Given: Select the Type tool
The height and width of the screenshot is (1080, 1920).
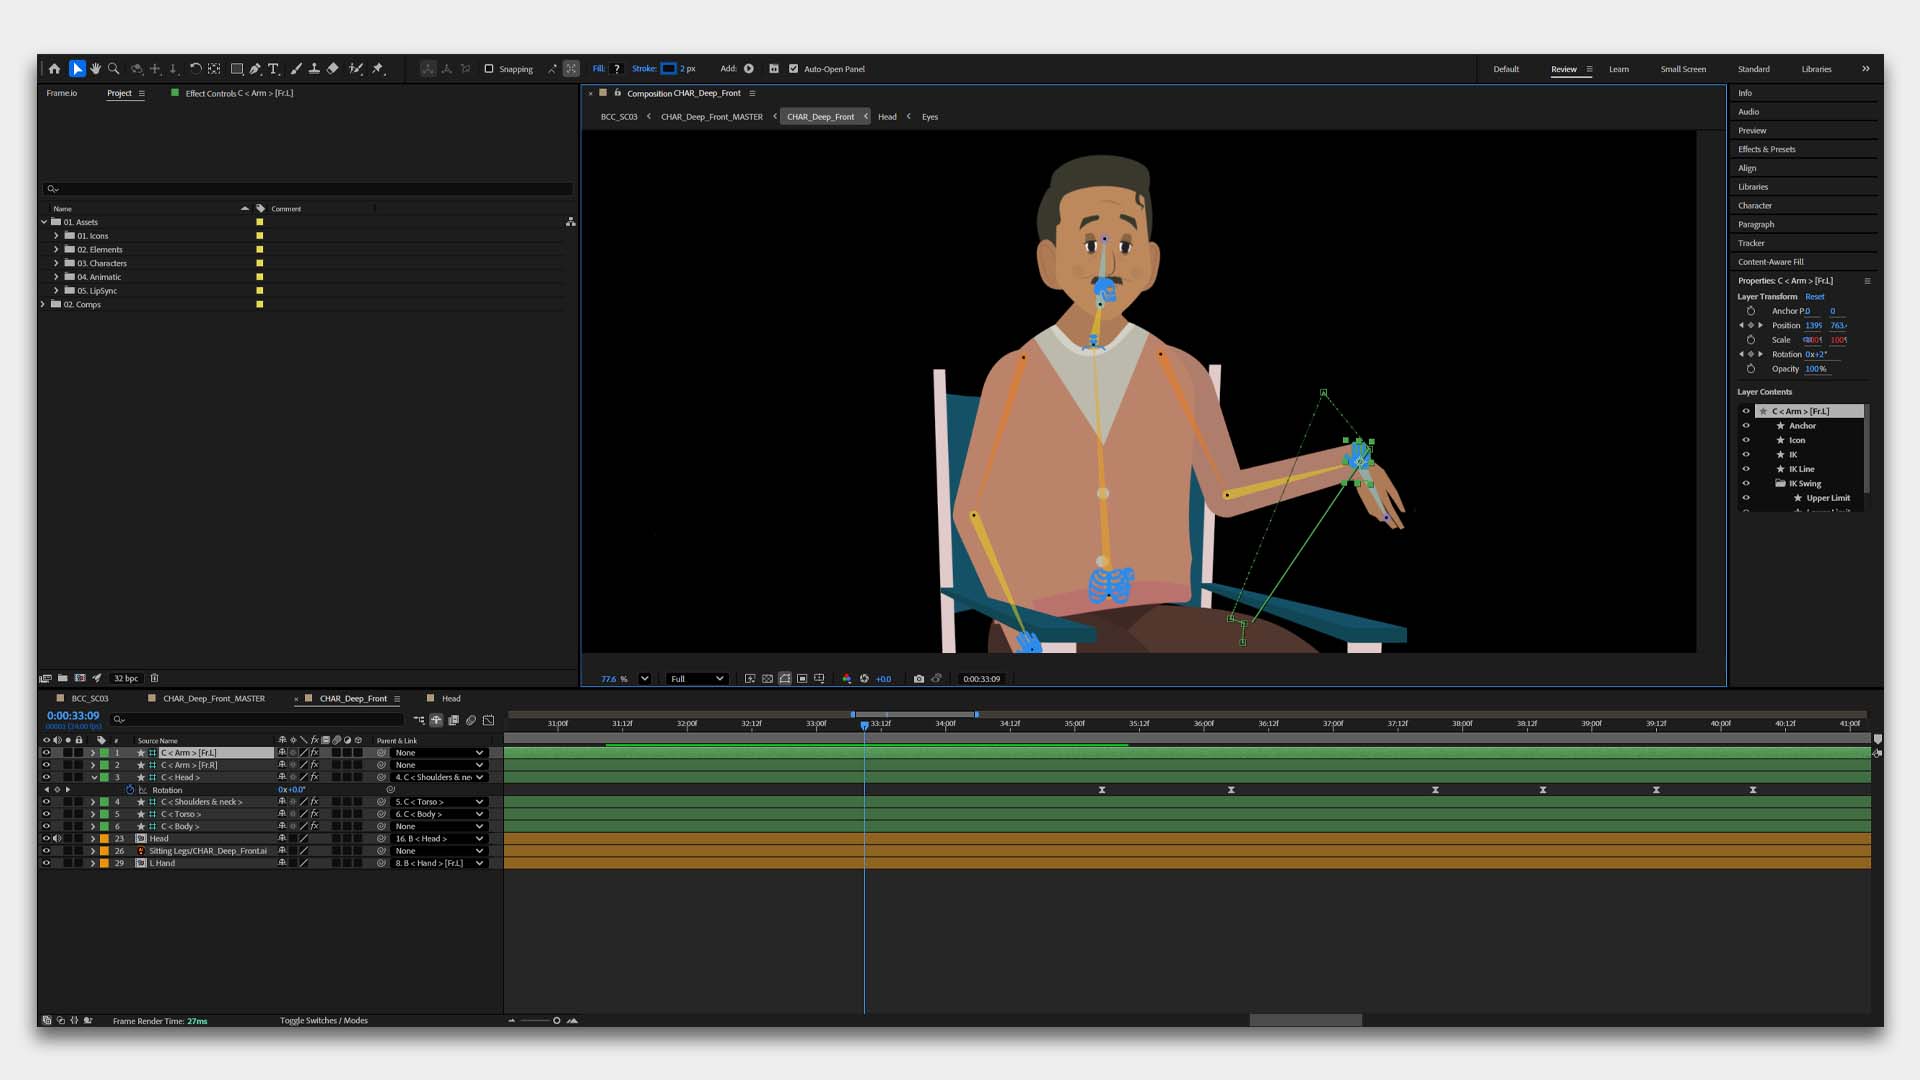Looking at the screenshot, I should coord(273,69).
